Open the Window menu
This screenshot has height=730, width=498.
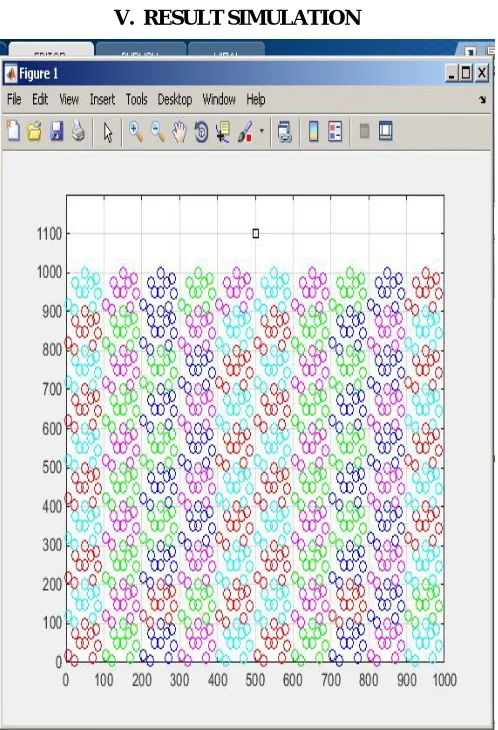[x=219, y=99]
